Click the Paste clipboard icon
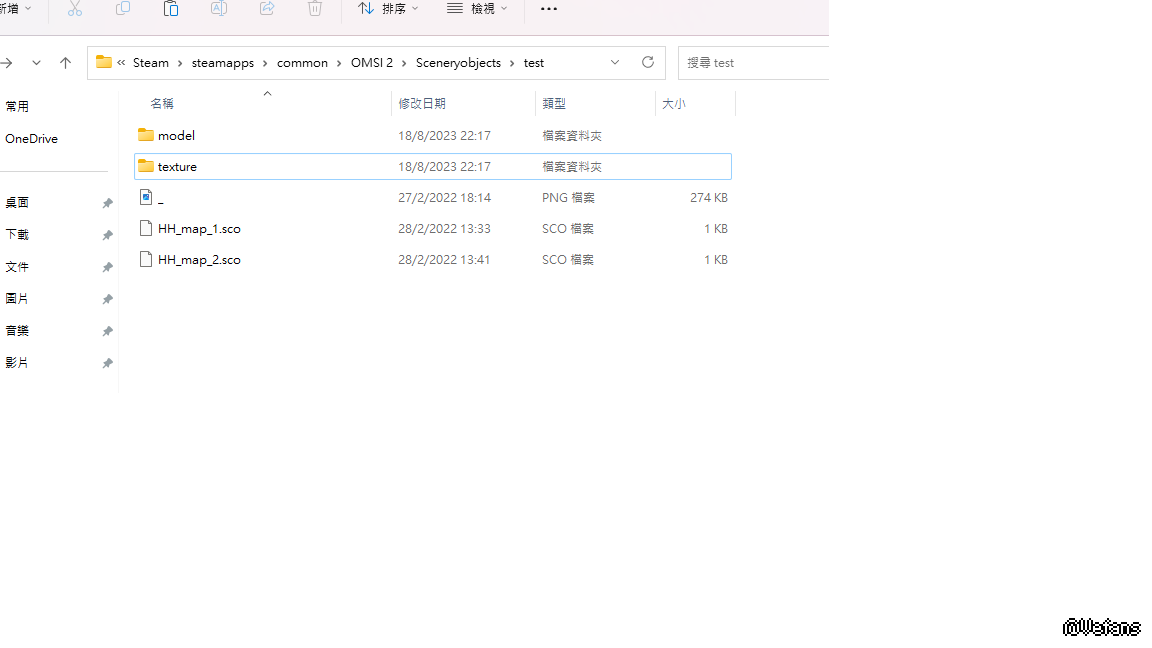The width and height of the screenshot is (1152, 648). pos(171,9)
